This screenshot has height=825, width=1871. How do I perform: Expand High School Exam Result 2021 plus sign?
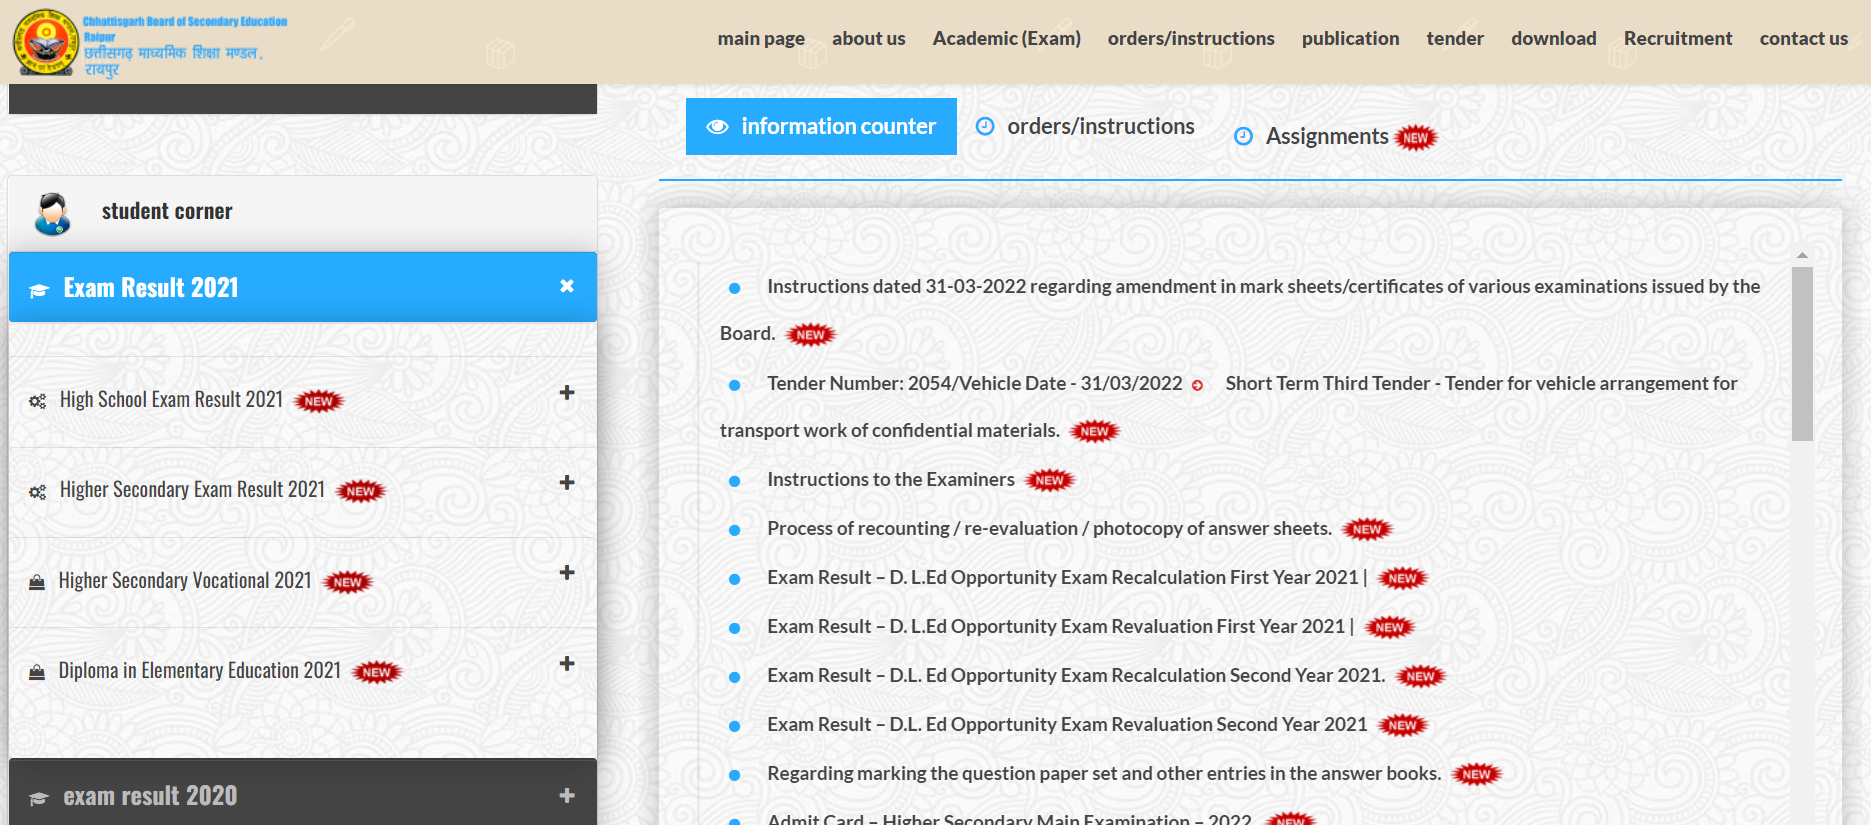567,393
